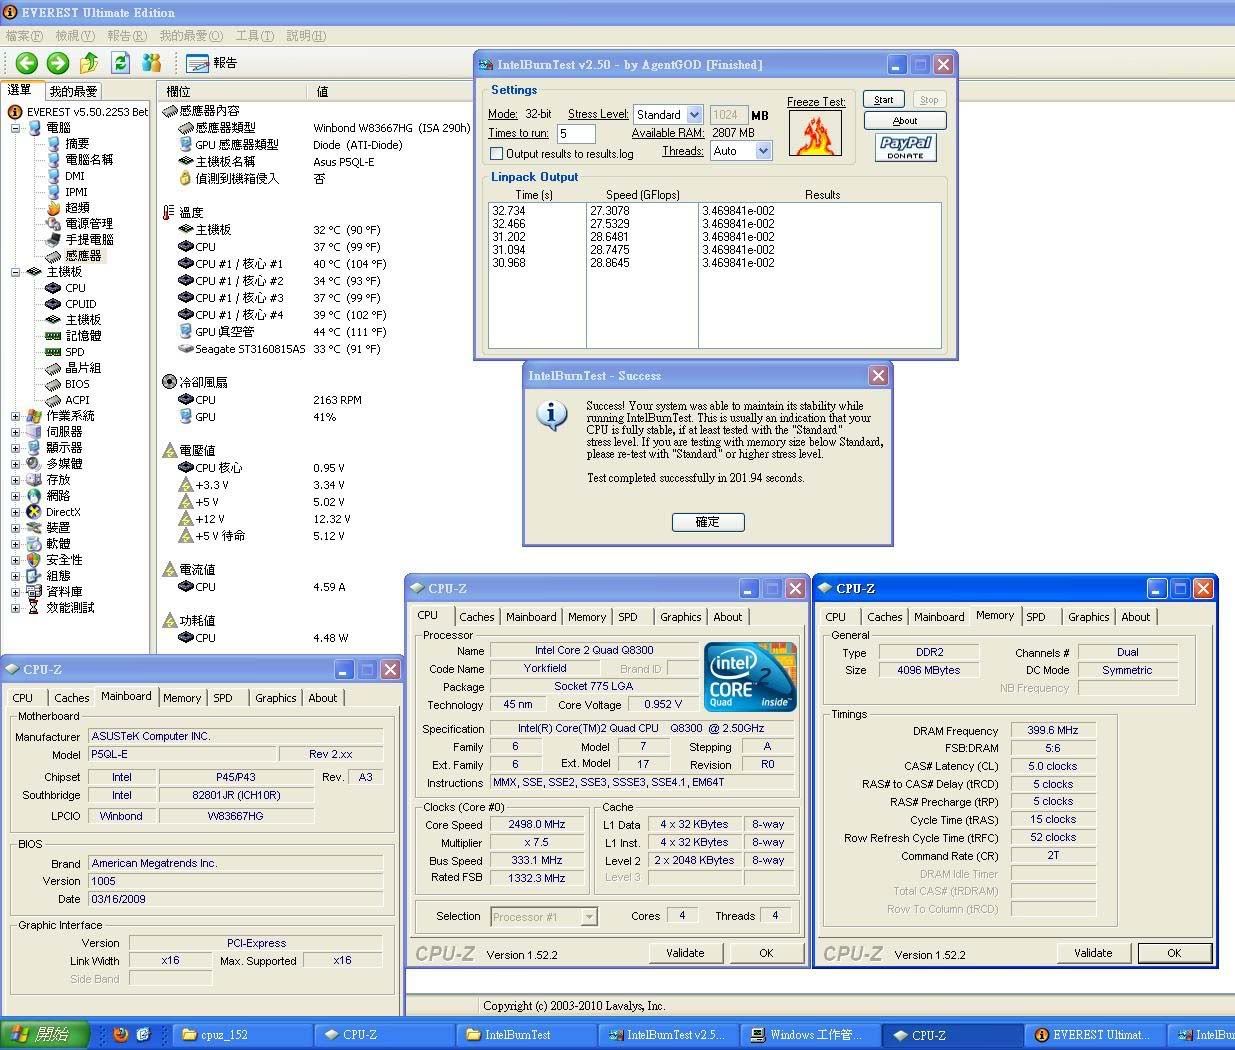
Task: Expand the 顯示器 node in EVEREST tree
Action: [16, 448]
